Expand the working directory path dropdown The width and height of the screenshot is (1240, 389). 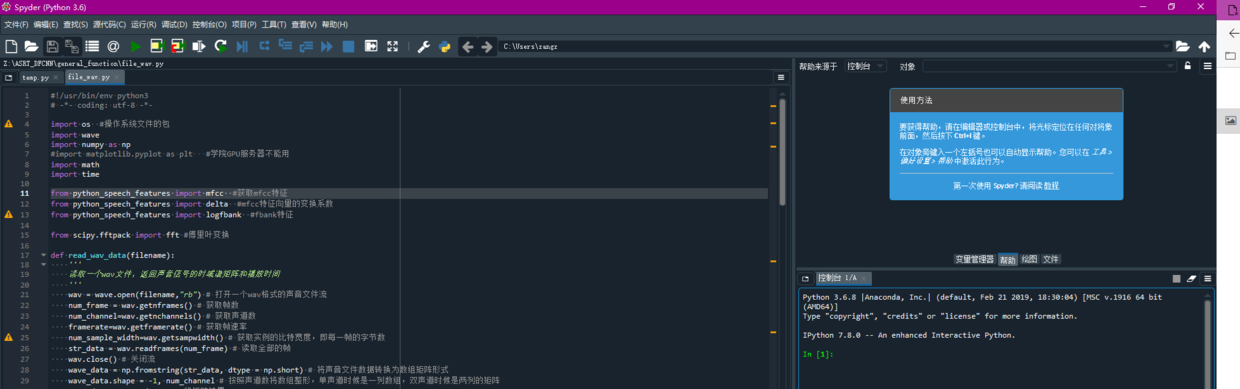click(x=1166, y=46)
